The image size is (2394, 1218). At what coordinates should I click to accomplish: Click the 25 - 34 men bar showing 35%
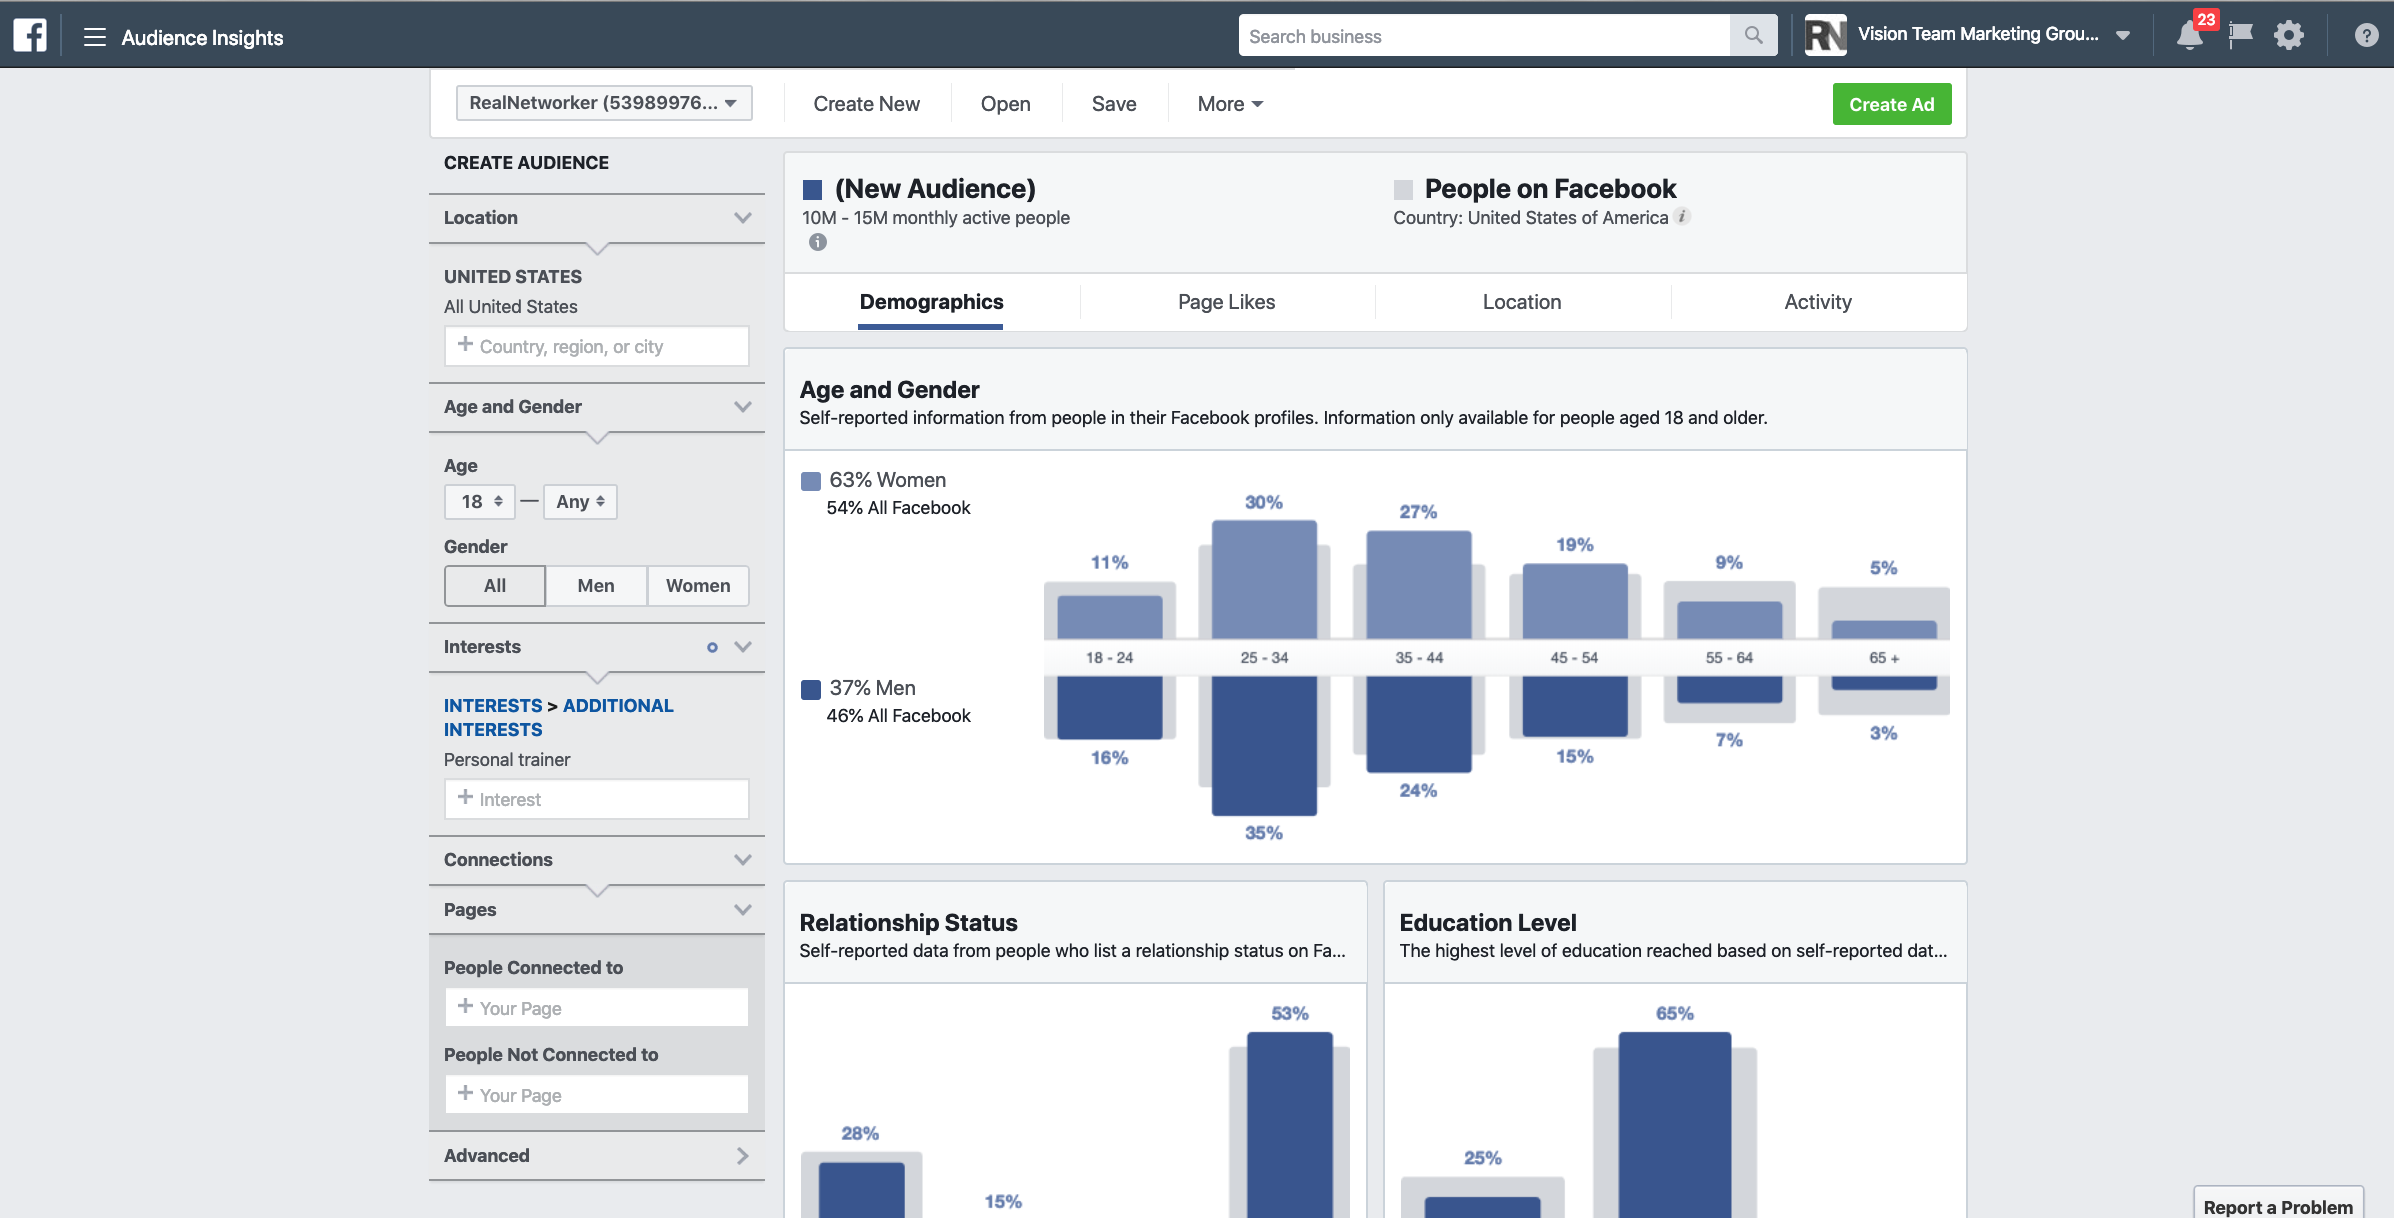point(1264,746)
